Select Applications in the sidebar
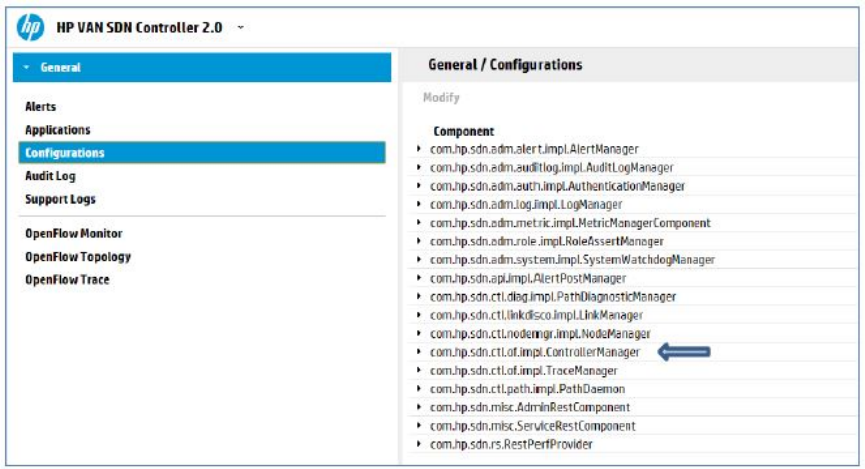The height and width of the screenshot is (469, 865). pos(58,130)
